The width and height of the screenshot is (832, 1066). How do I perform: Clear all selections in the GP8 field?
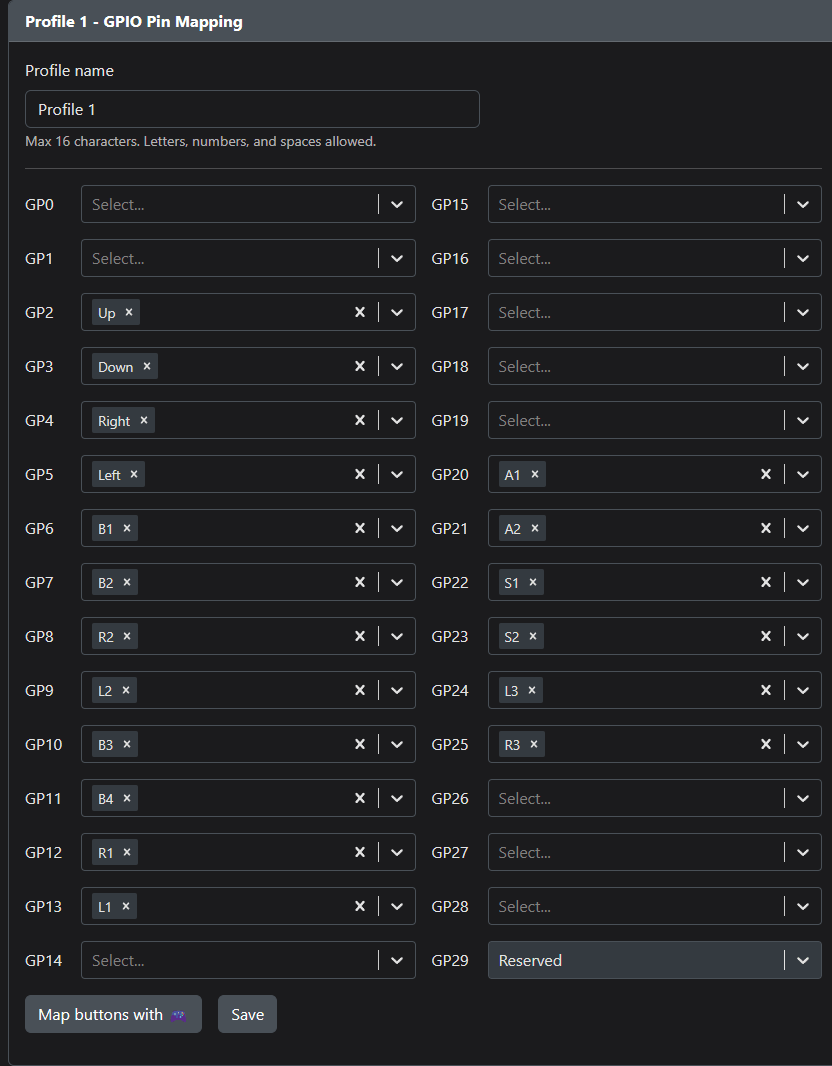[360, 636]
